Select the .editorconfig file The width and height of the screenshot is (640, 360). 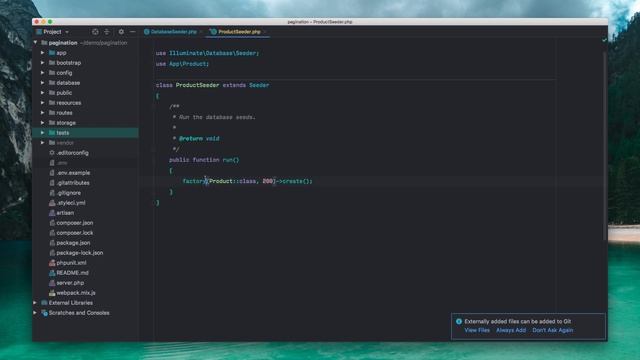click(72, 153)
